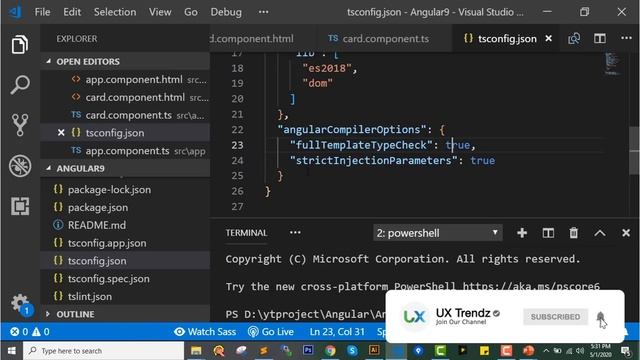This screenshot has height=360, width=640.
Task: Click Go Live in status bar
Action: 271,331
